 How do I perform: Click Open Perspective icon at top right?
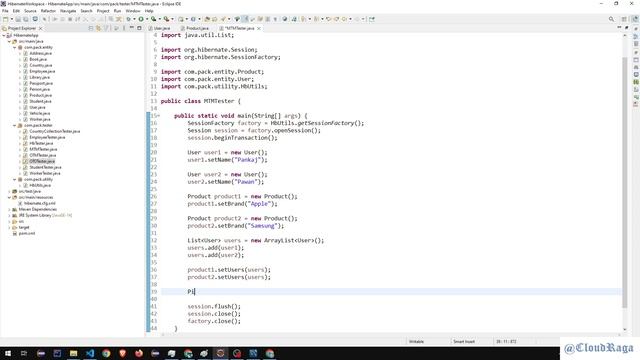coord(624,19)
